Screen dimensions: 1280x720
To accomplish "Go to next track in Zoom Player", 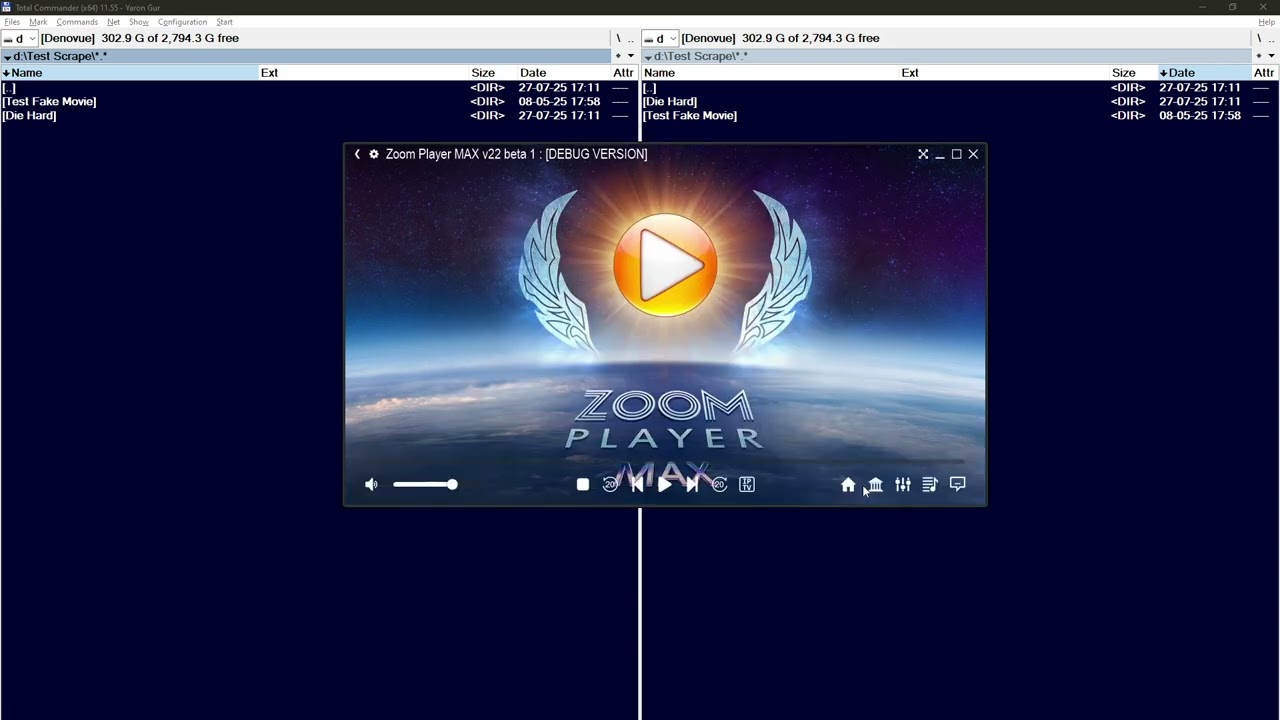I will [691, 484].
